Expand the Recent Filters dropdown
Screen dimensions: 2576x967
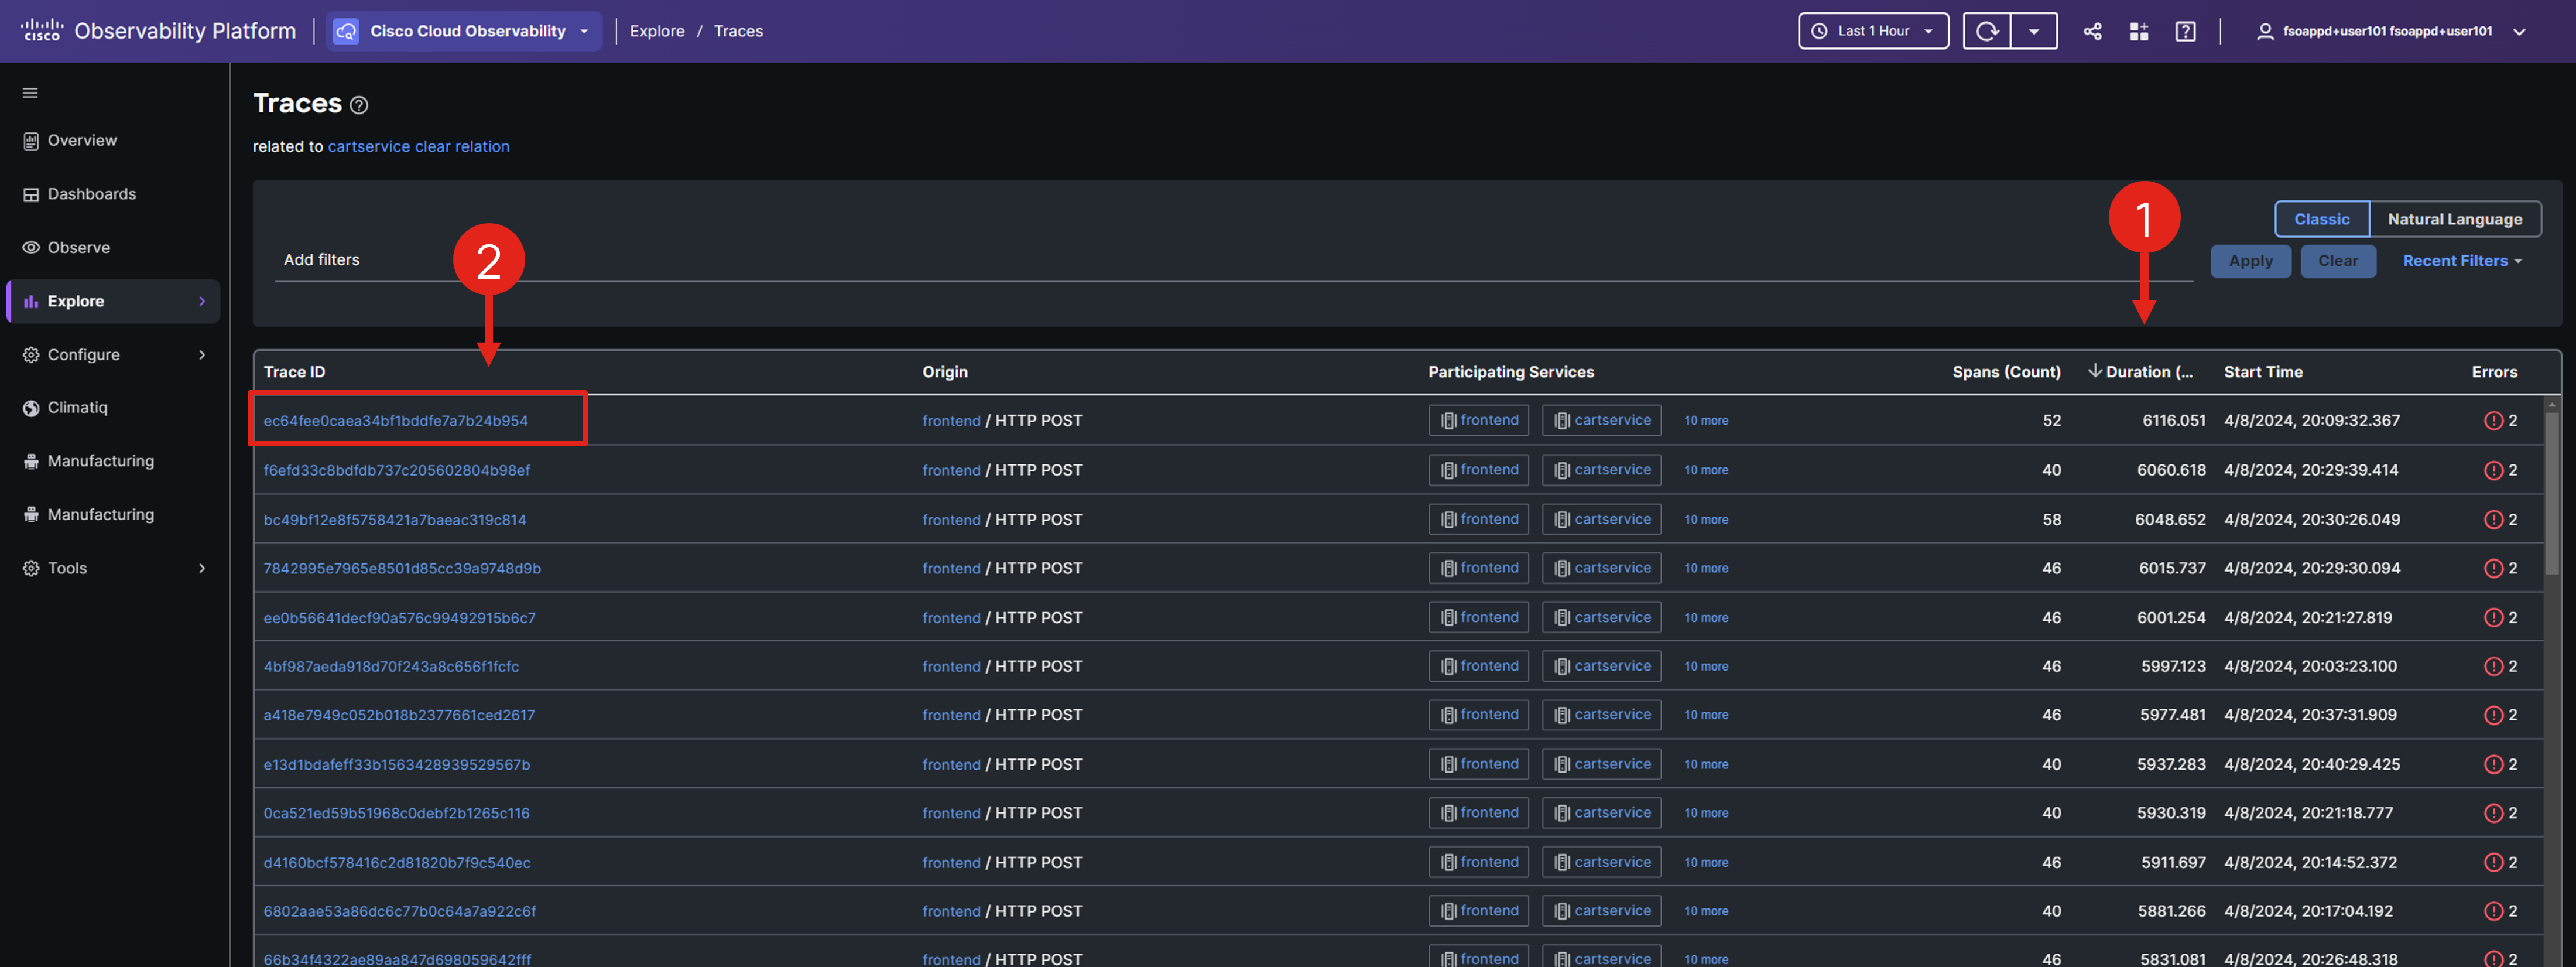click(2461, 261)
